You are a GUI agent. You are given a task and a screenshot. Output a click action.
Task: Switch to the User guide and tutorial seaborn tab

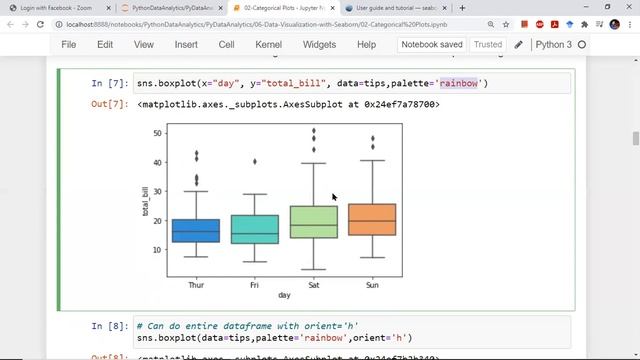(396, 8)
